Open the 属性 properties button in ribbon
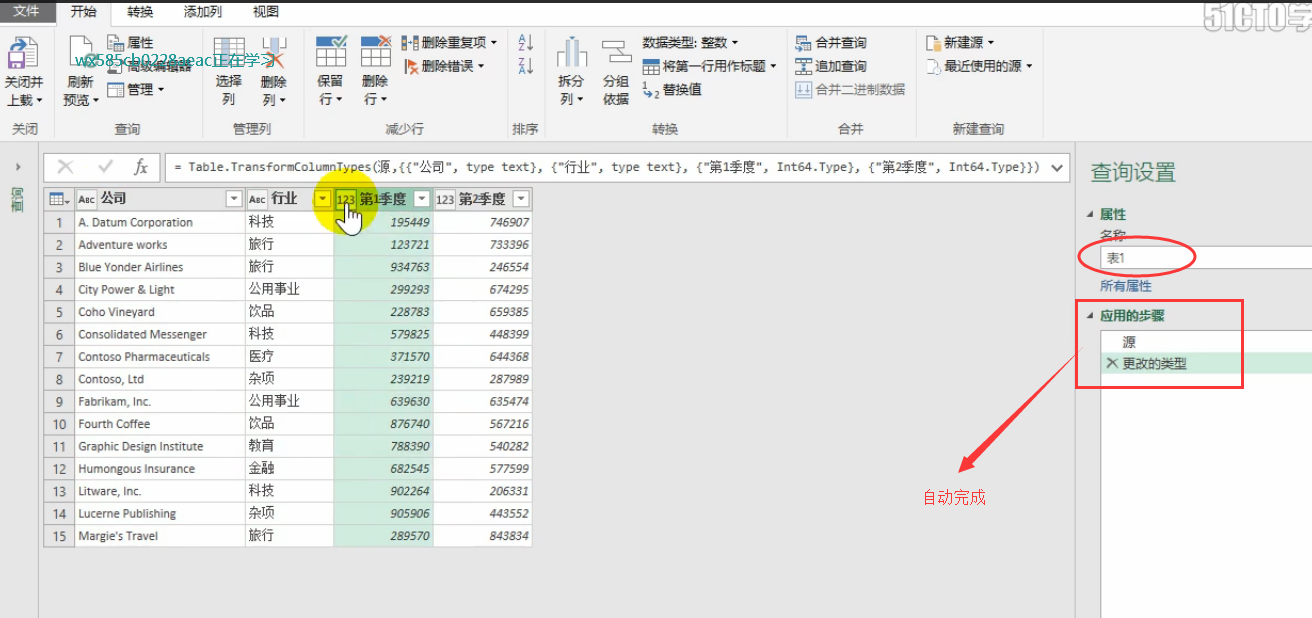This screenshot has width=1312, height=618. point(130,43)
